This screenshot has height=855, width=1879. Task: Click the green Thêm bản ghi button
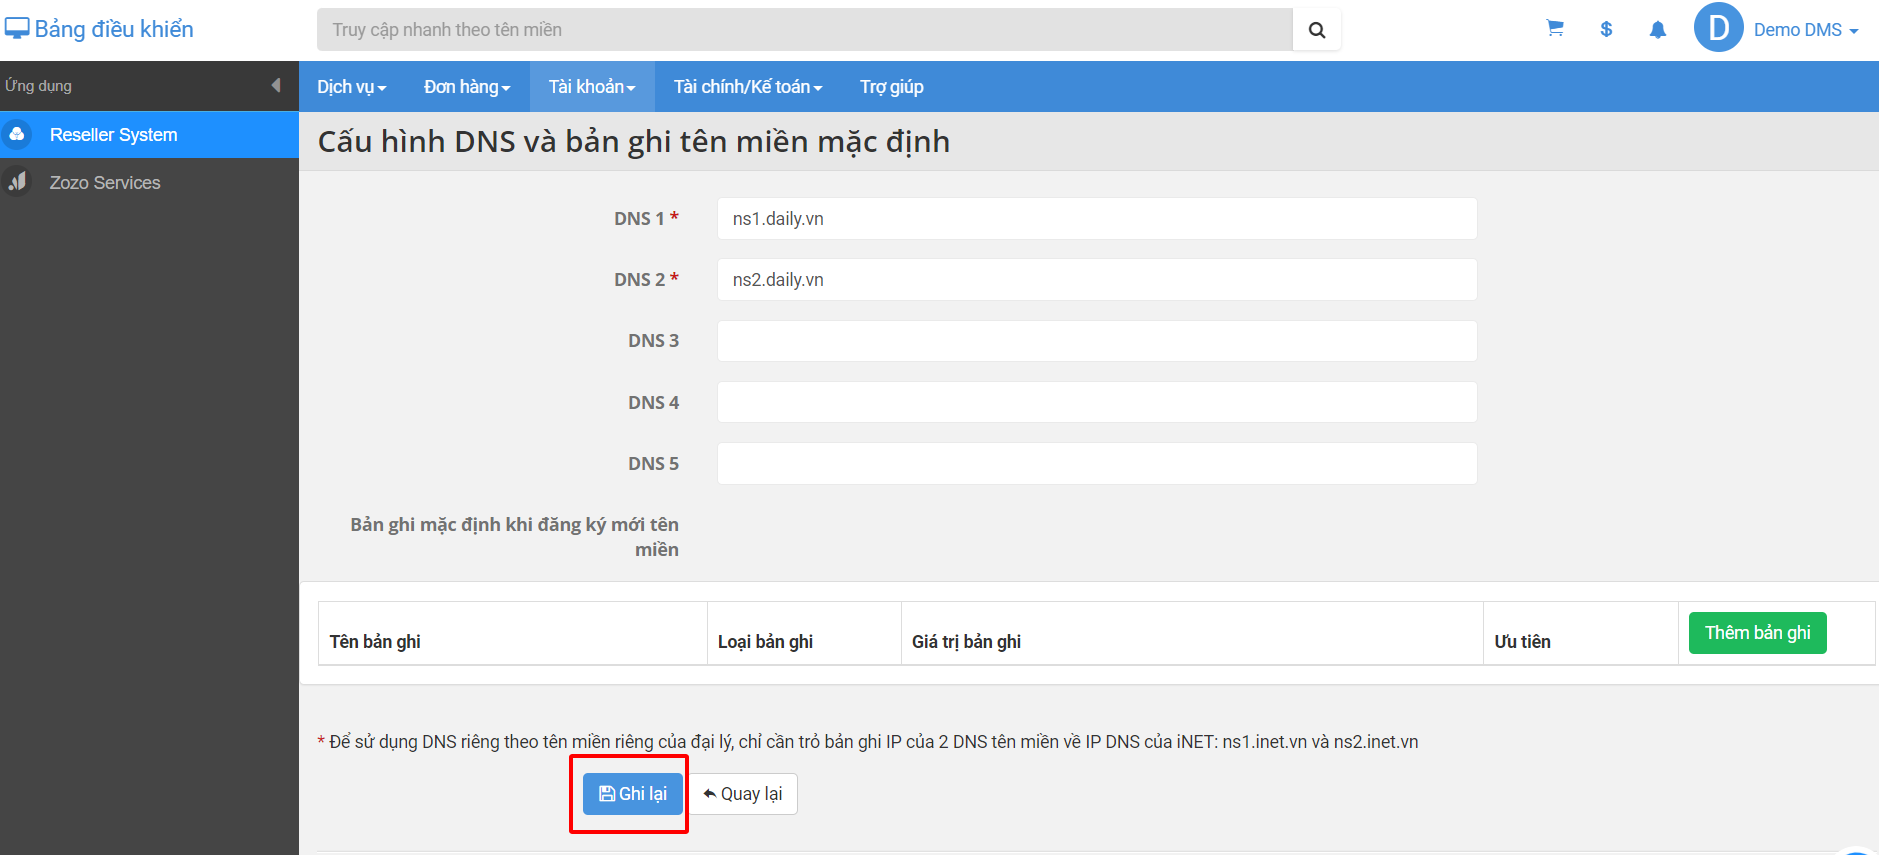point(1757,633)
